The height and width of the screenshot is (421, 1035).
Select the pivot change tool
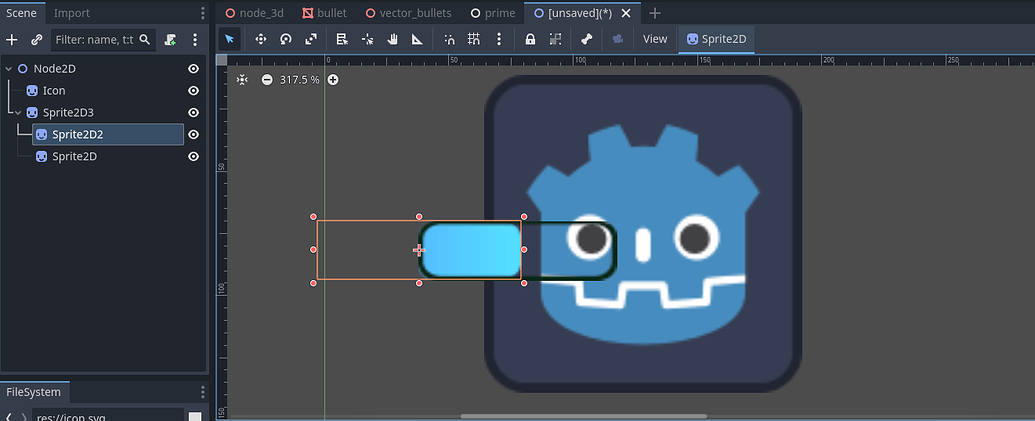(x=368, y=40)
